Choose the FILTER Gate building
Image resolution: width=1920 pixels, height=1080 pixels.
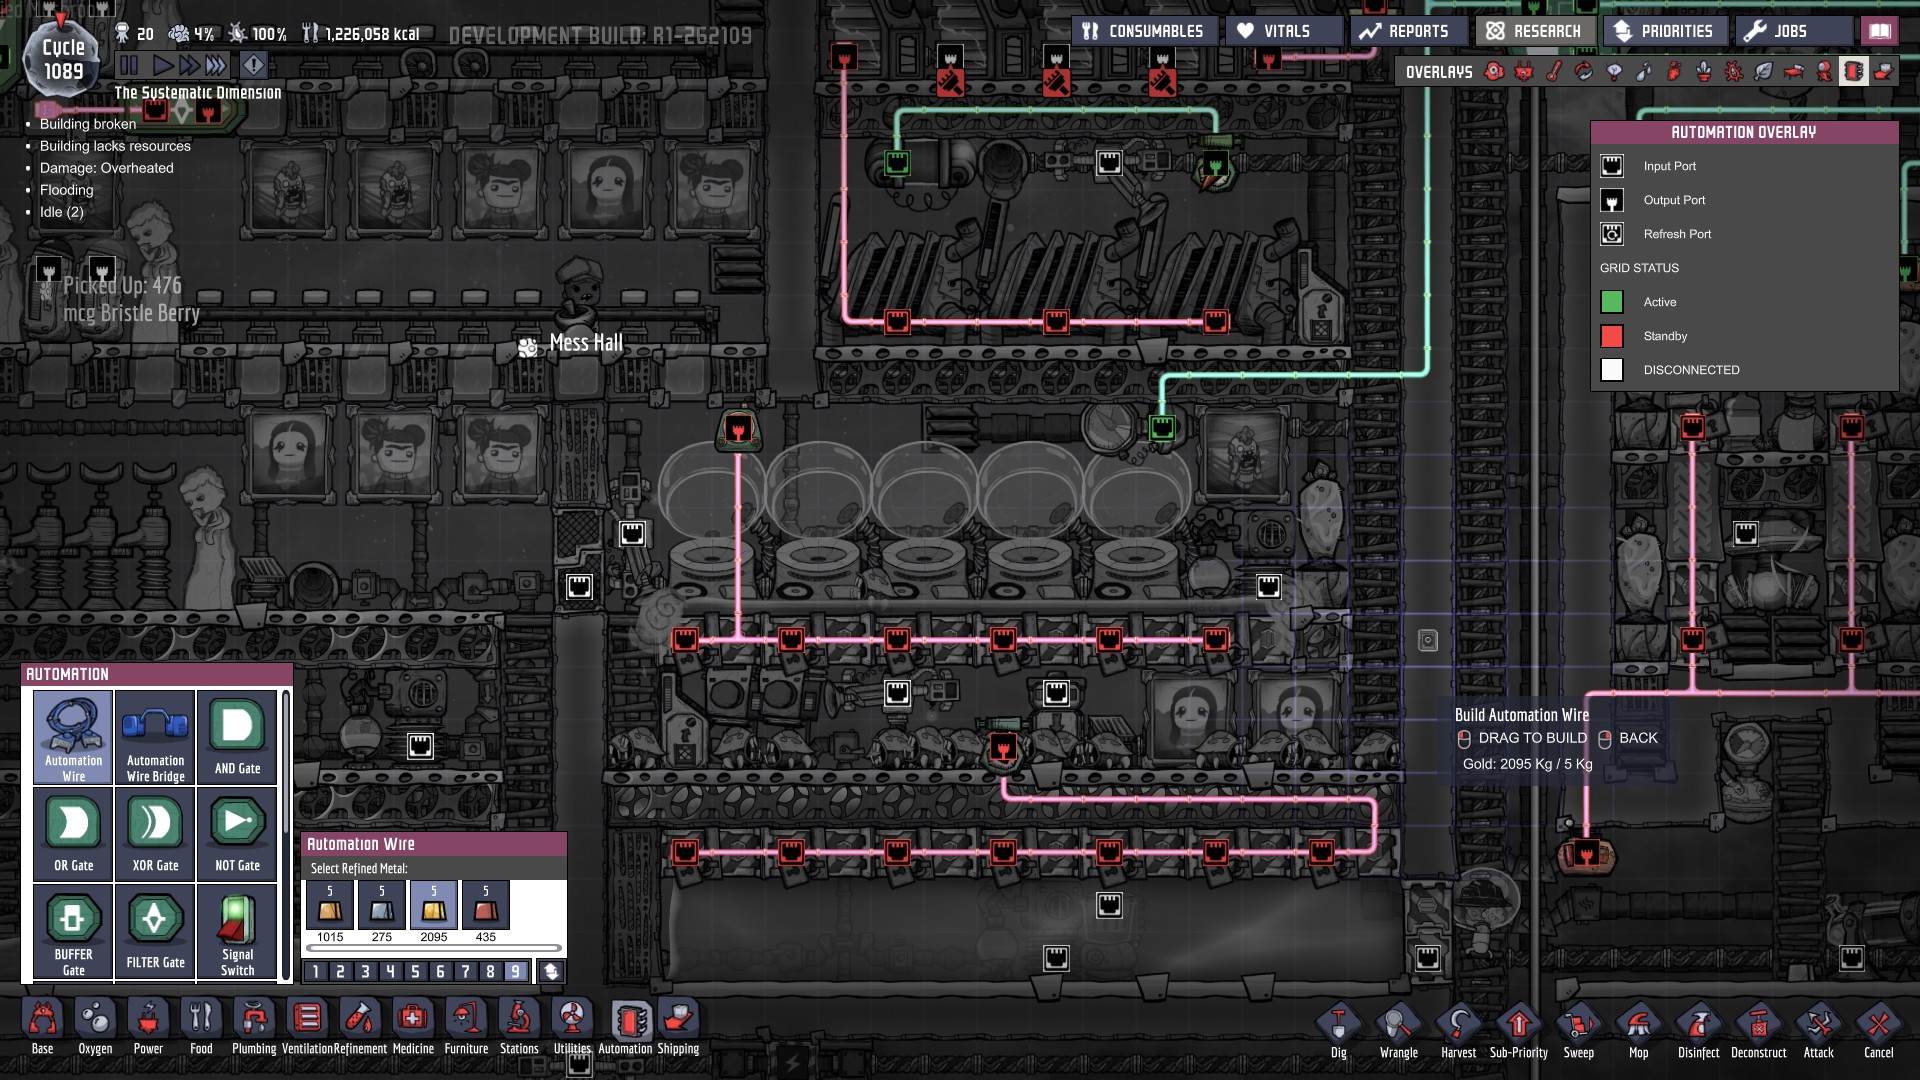[x=155, y=932]
